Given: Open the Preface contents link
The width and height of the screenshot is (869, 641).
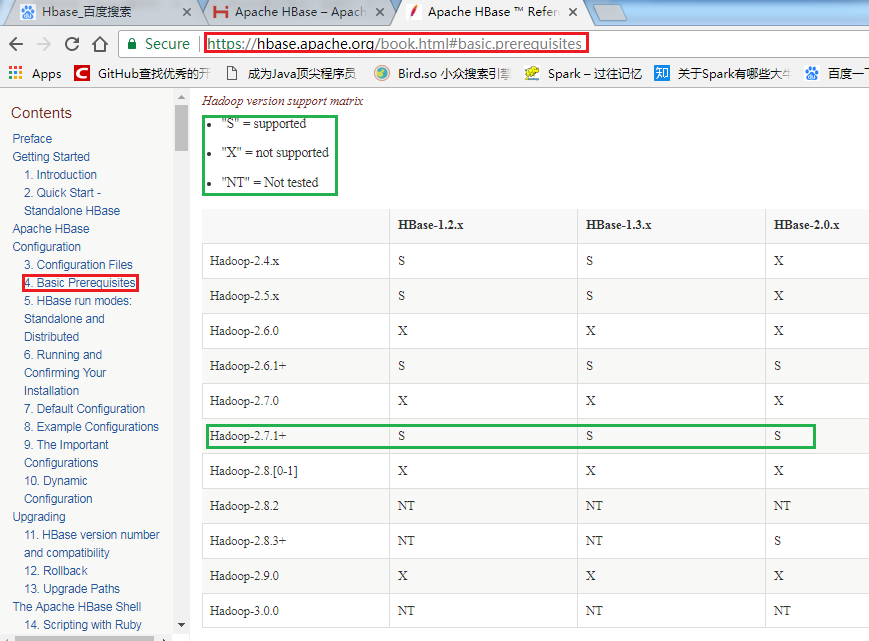Looking at the screenshot, I should point(32,139).
